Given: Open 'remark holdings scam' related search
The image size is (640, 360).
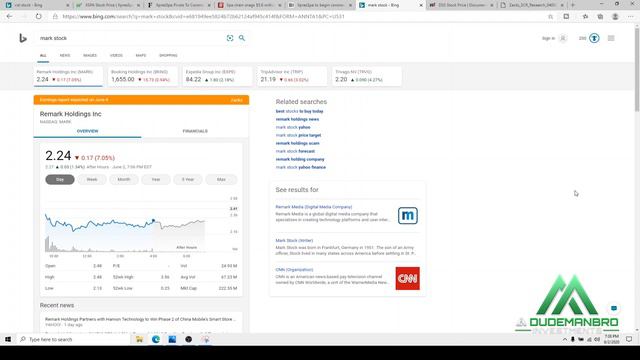Looking at the screenshot, I should [297, 143].
